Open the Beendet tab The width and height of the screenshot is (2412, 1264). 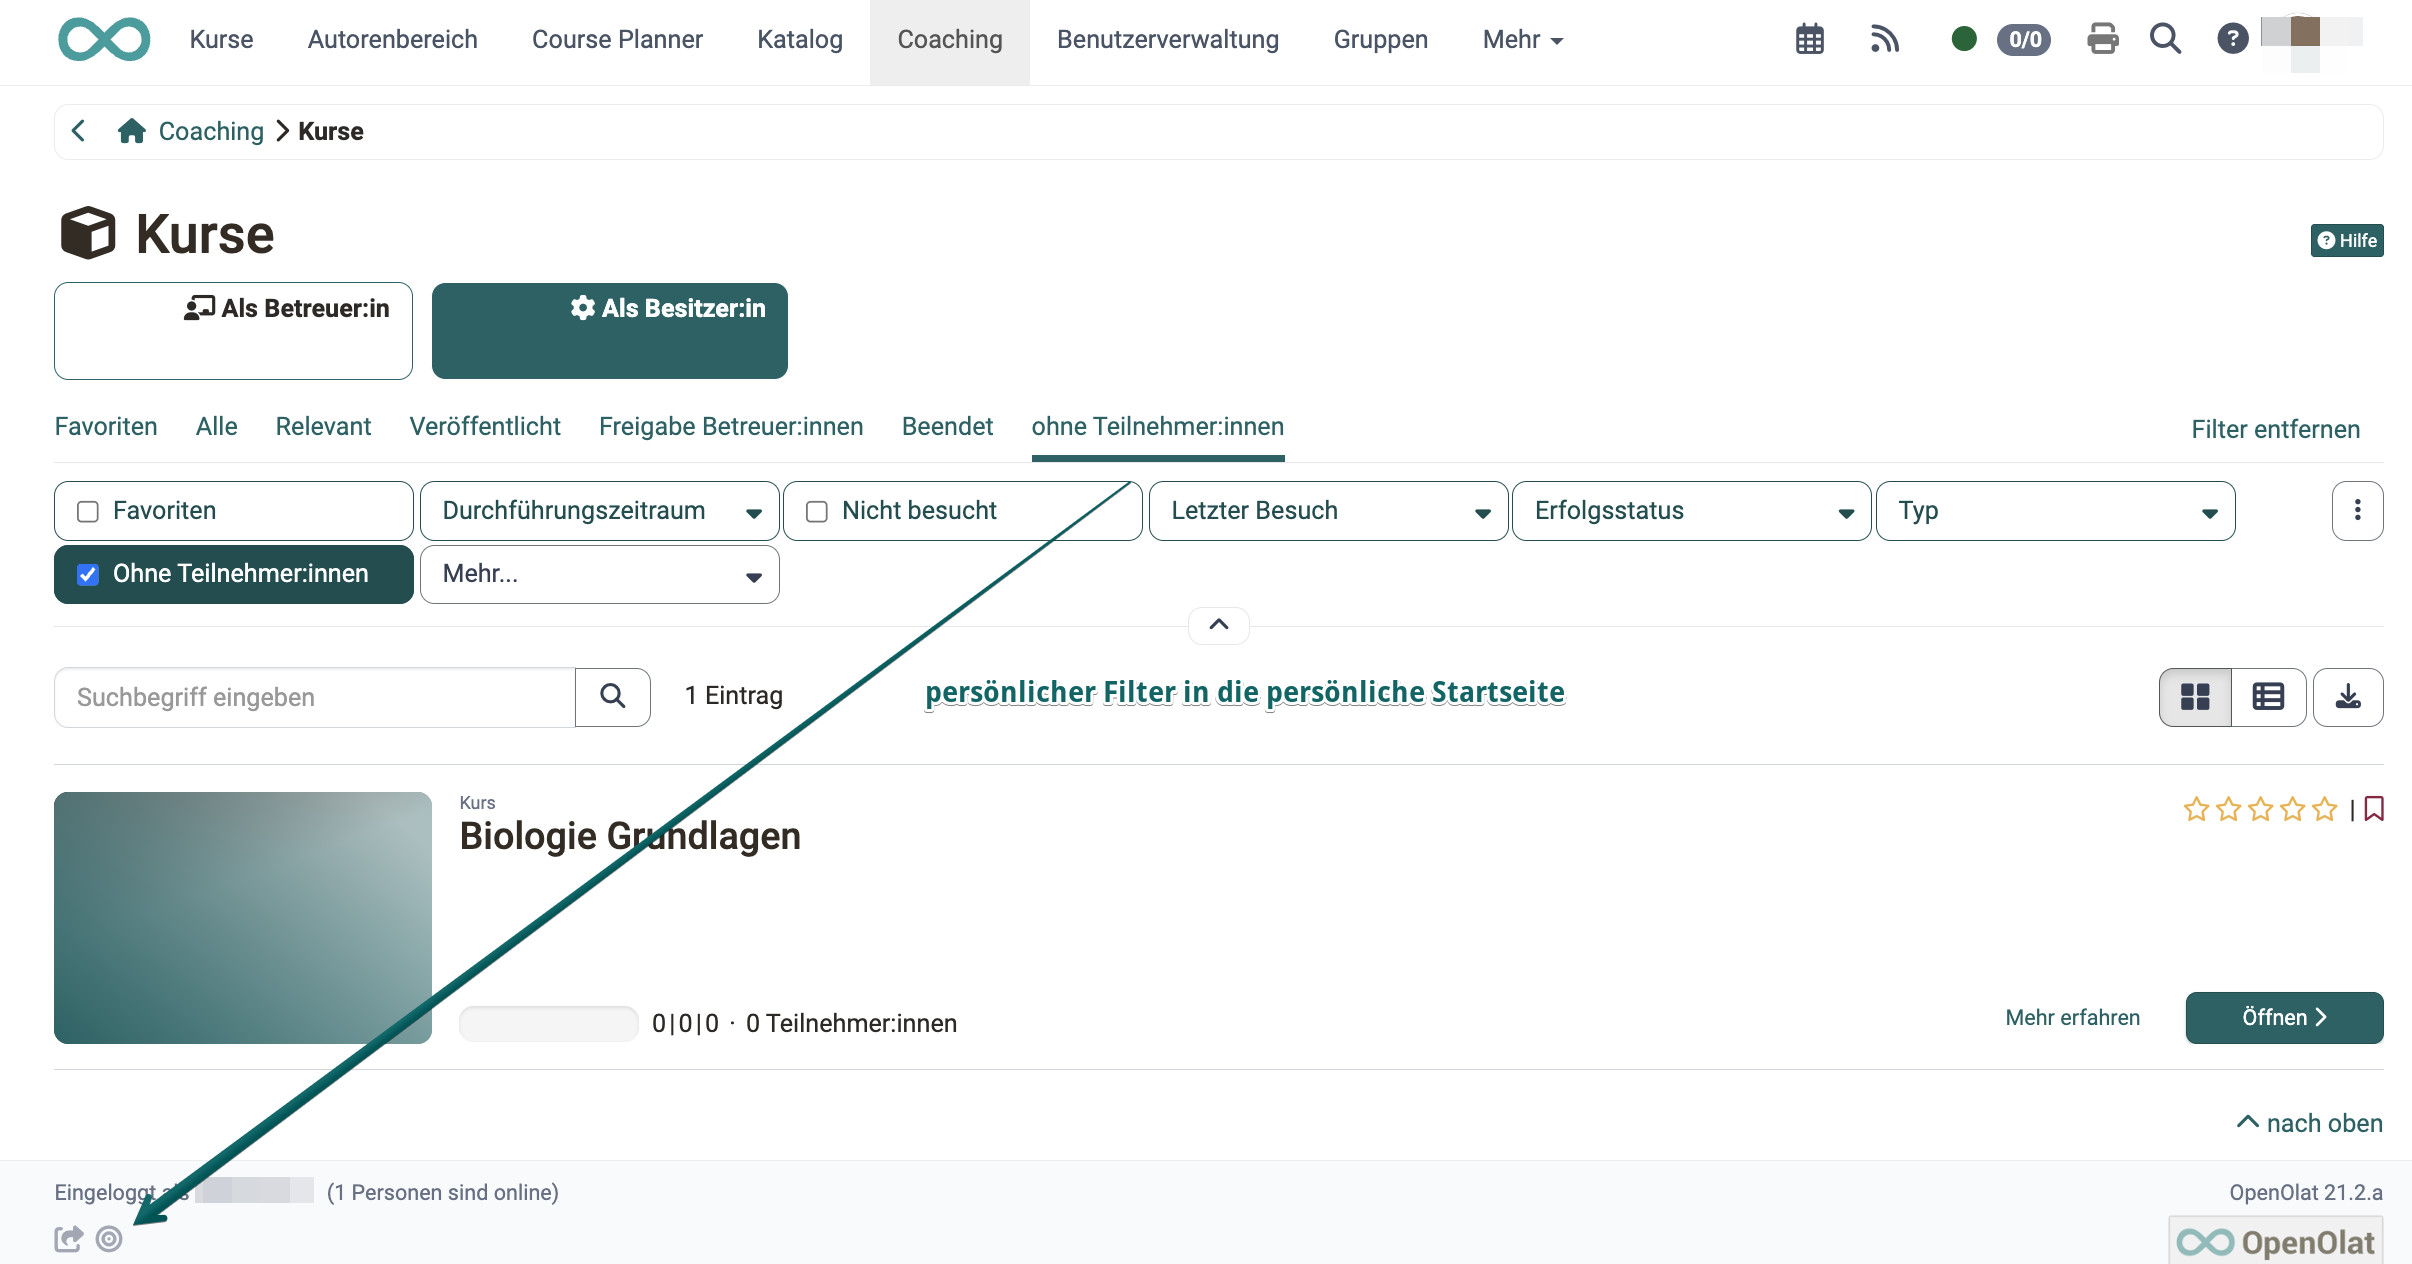coord(947,427)
